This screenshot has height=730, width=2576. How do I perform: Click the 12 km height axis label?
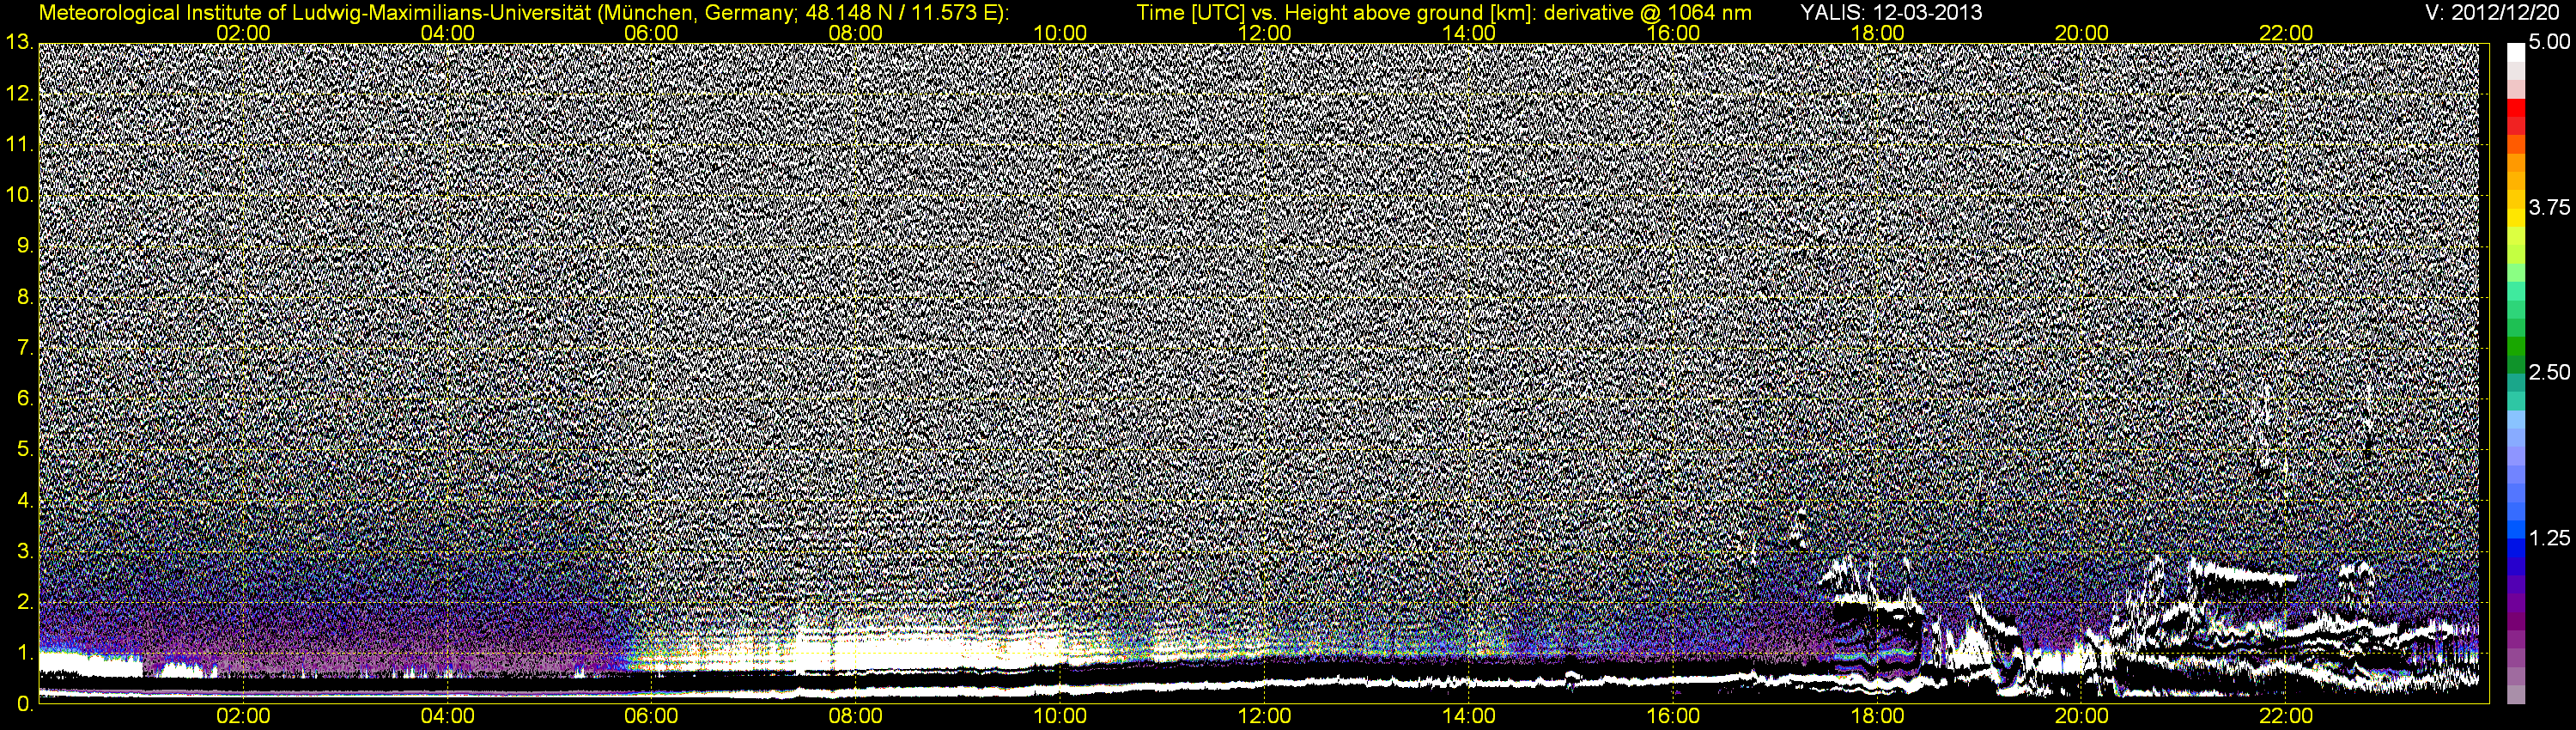click(x=18, y=93)
